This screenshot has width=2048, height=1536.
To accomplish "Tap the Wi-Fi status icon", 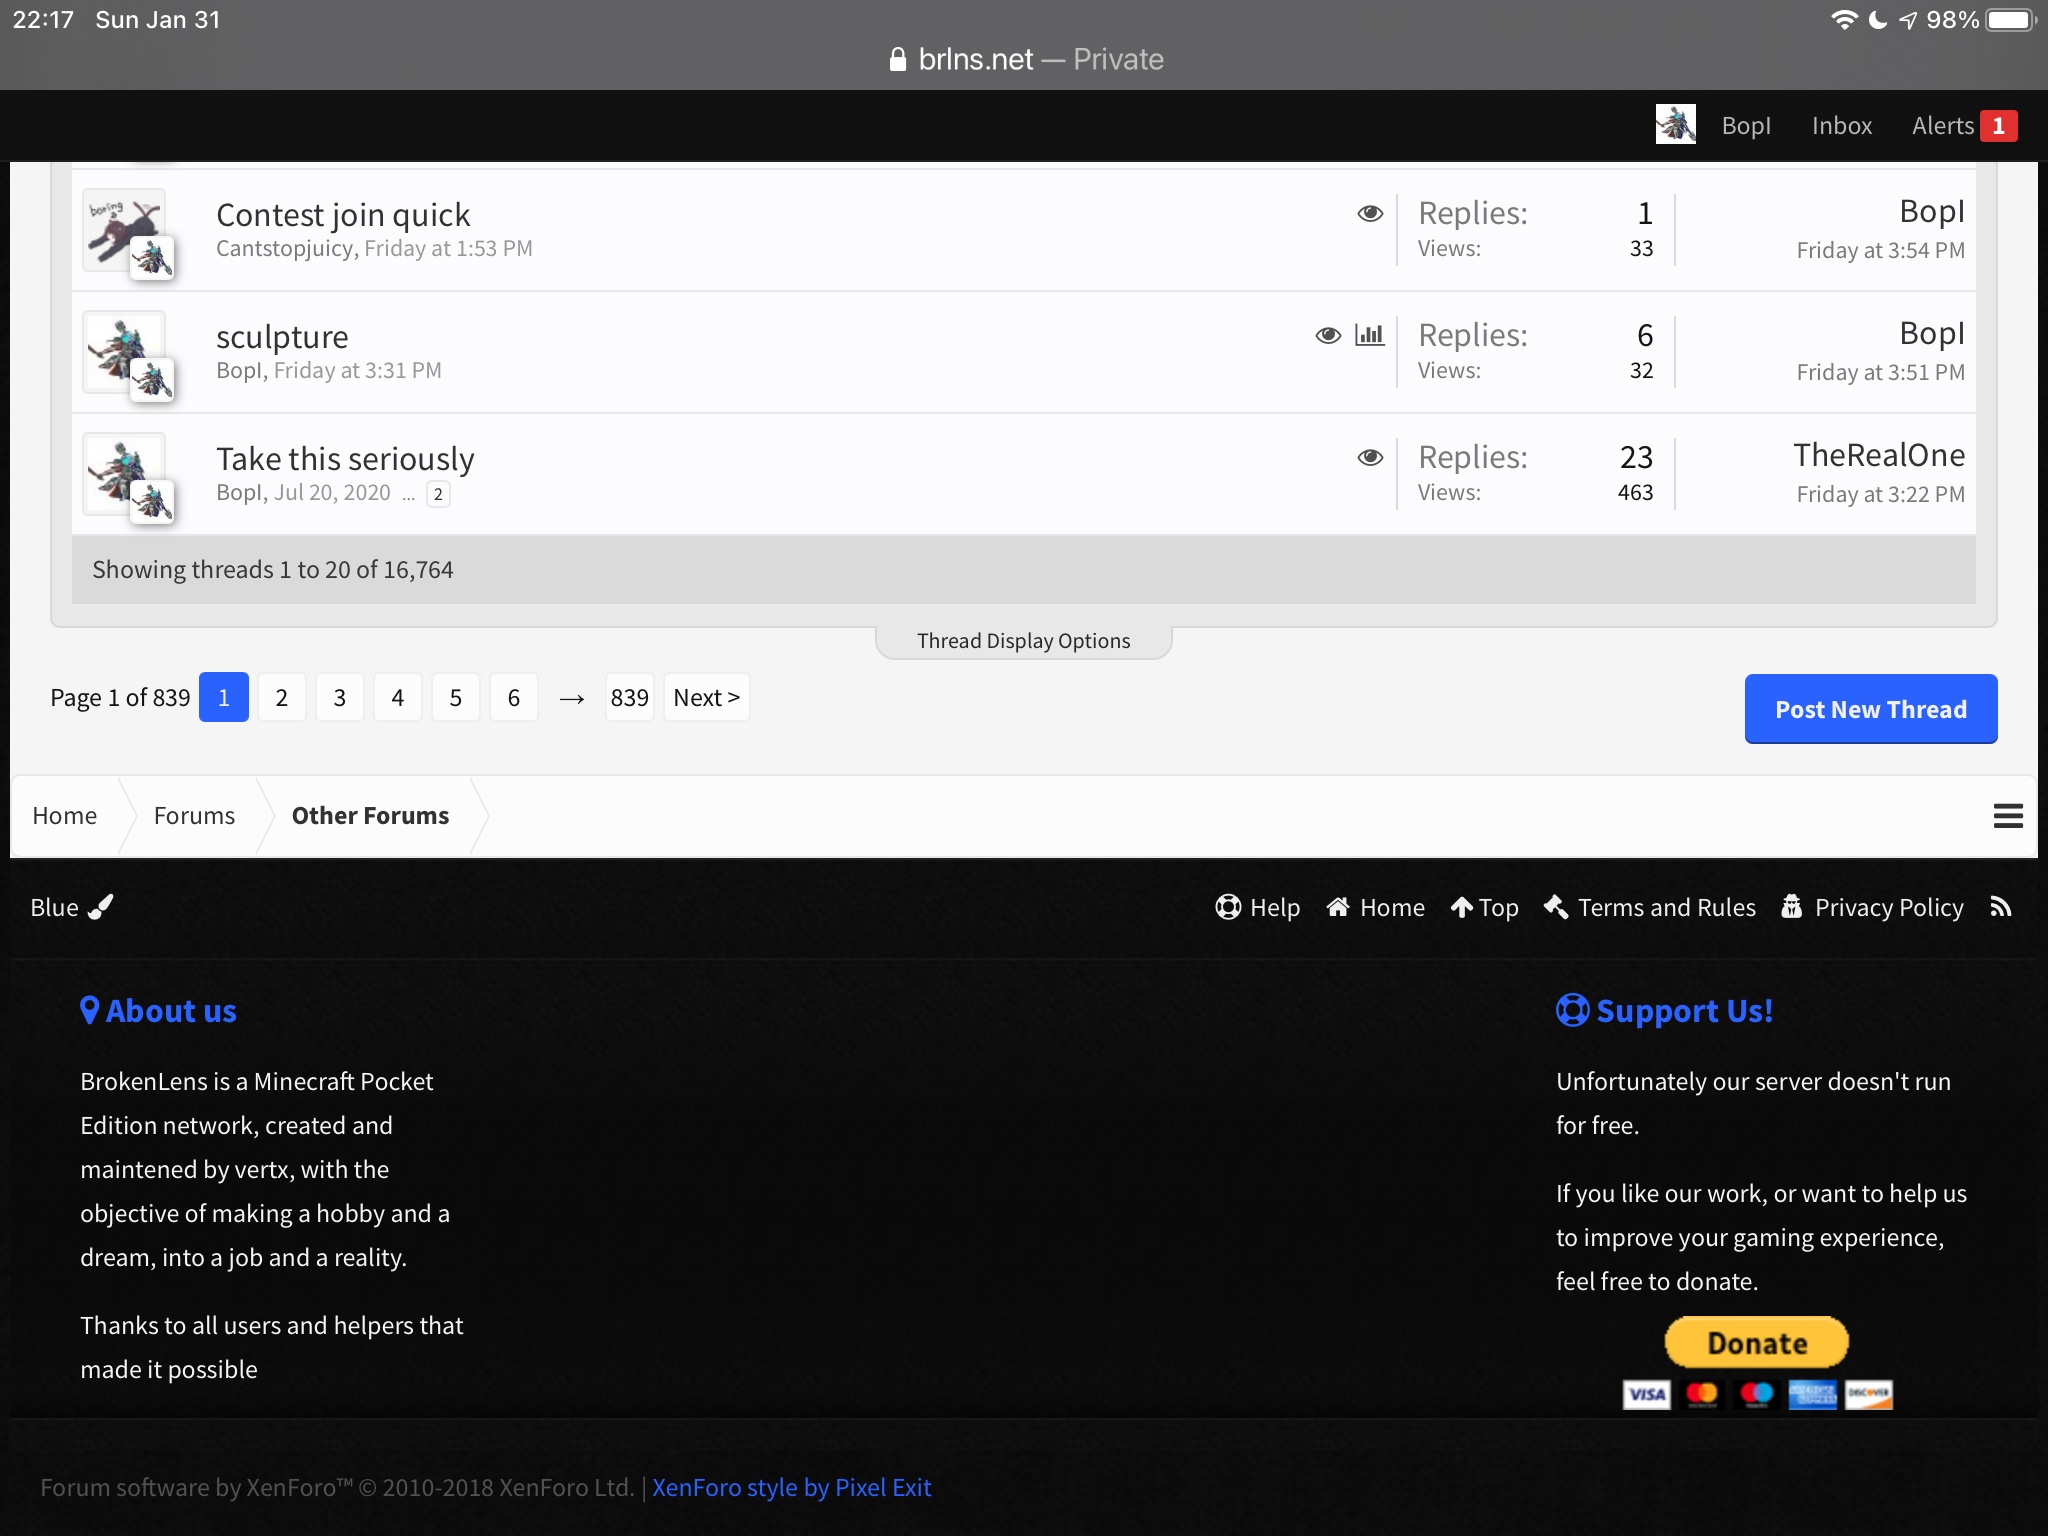I will (x=1844, y=20).
